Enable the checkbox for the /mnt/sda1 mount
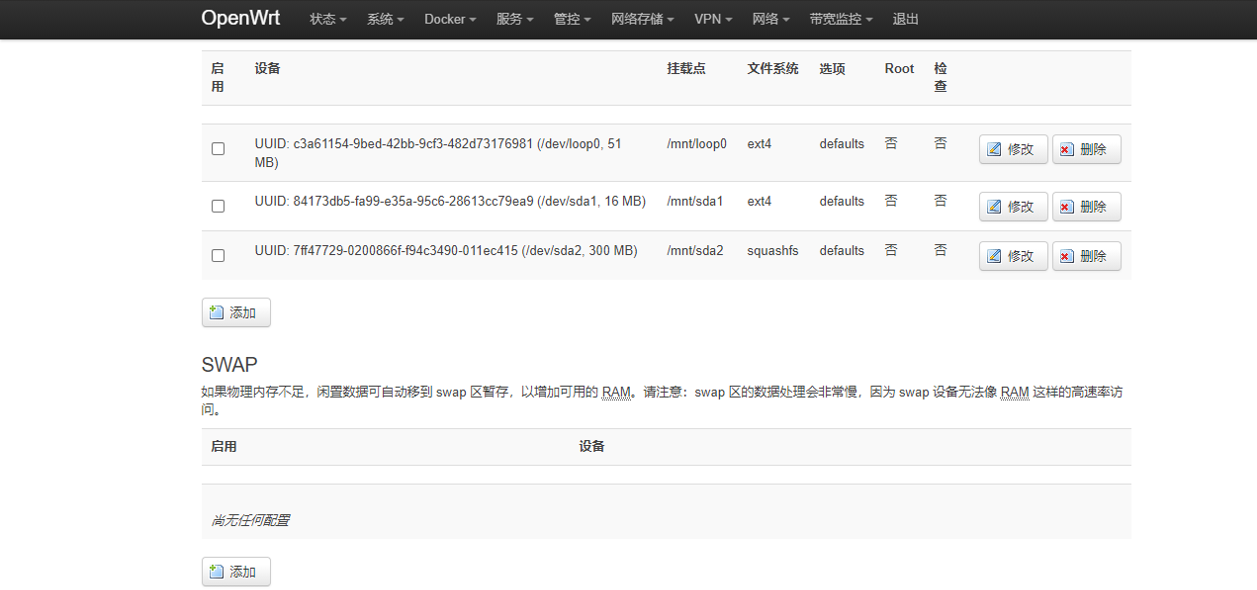The image size is (1257, 590). 218,207
